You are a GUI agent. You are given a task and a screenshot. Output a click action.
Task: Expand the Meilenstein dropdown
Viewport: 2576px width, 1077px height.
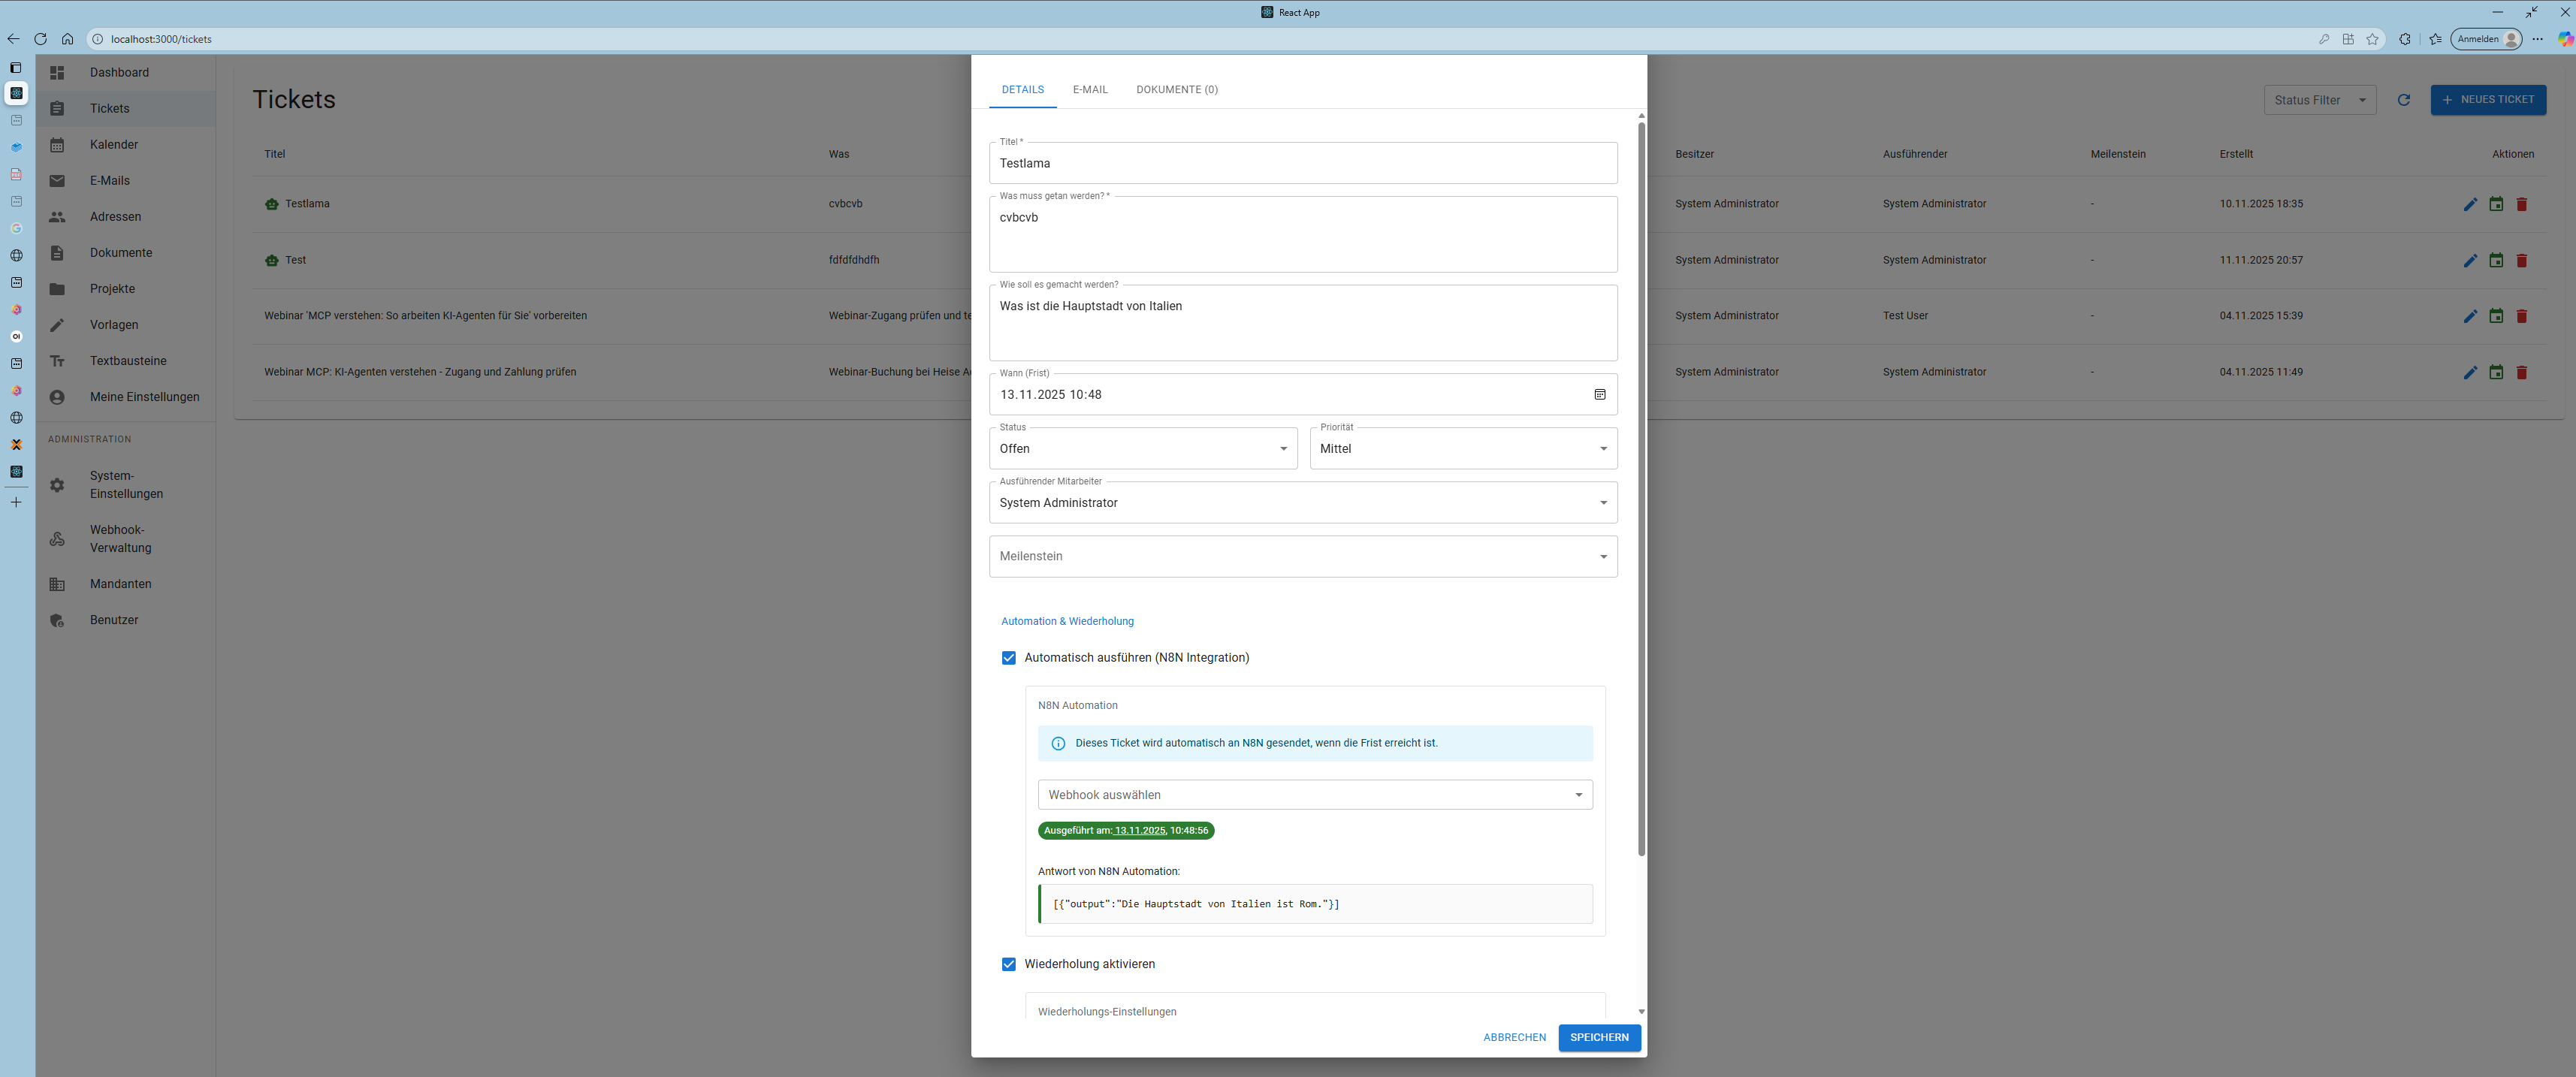(x=1302, y=557)
